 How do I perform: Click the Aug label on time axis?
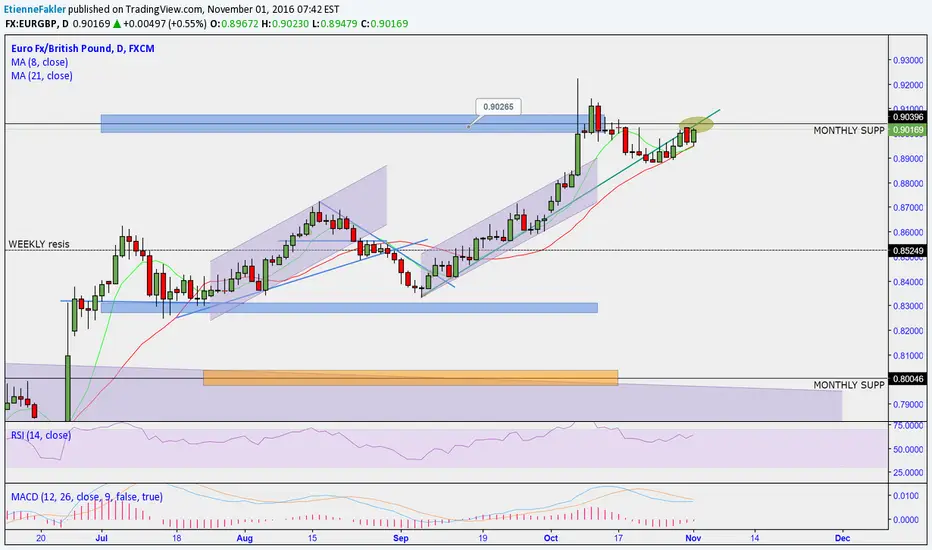point(244,538)
